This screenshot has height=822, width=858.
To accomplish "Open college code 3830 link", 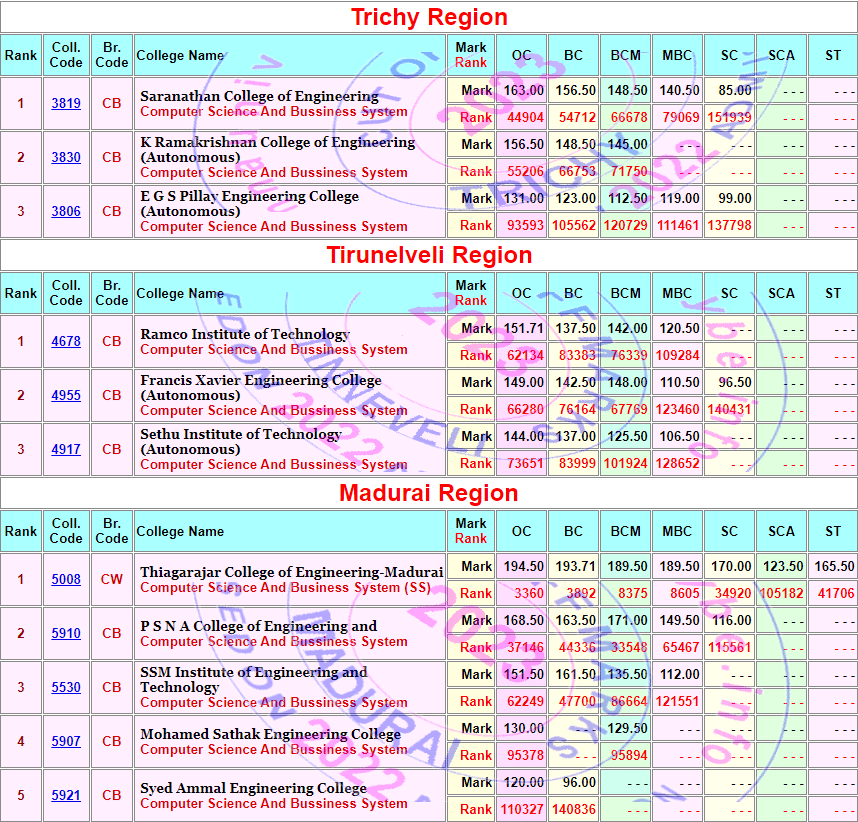I will coord(66,157).
